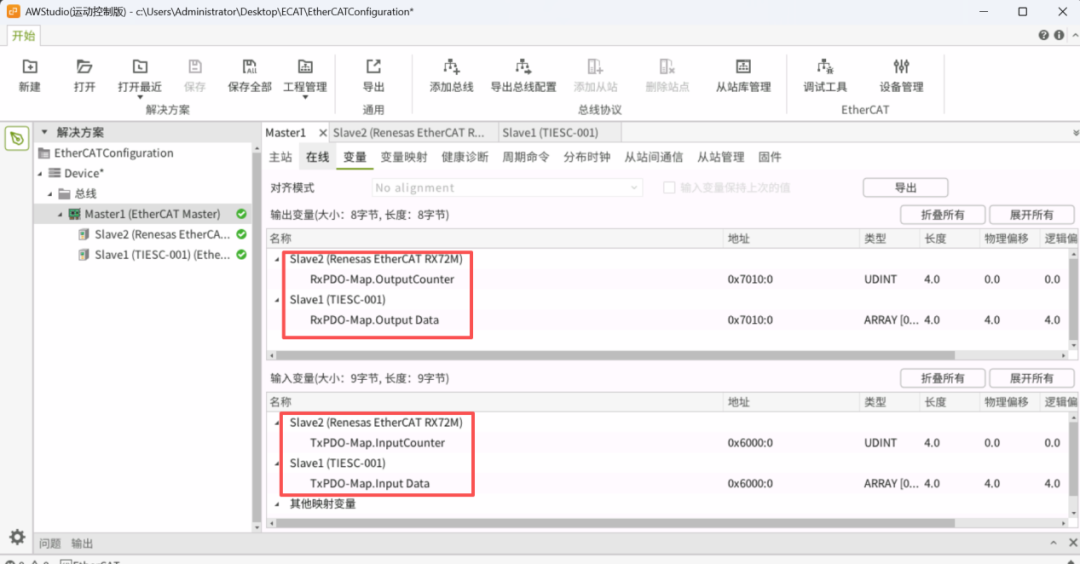Collapse the 解决方案 panel header arrow

click(44, 132)
